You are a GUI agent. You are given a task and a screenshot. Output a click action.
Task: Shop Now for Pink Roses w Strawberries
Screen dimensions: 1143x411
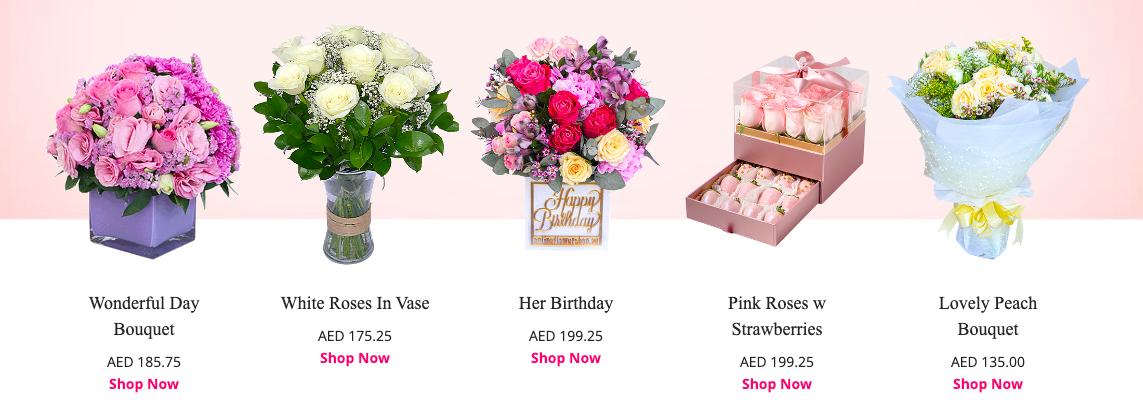click(x=776, y=384)
